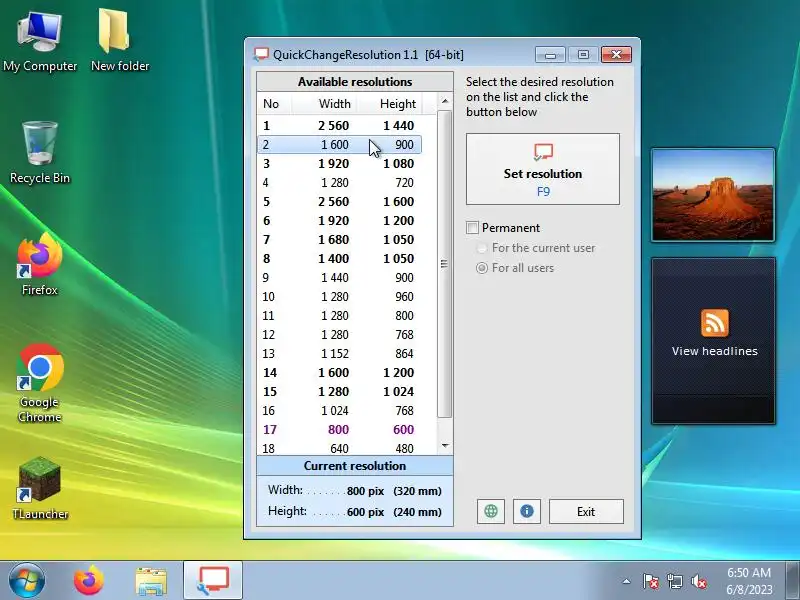Select resolution row 17, 800 x 600
The height and width of the screenshot is (600, 800).
[x=339, y=430]
